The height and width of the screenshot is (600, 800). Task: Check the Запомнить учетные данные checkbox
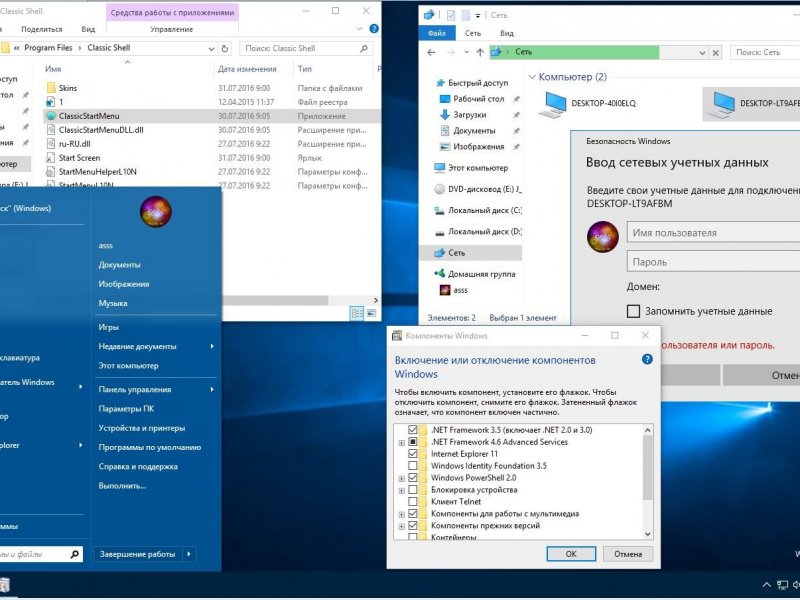point(633,311)
